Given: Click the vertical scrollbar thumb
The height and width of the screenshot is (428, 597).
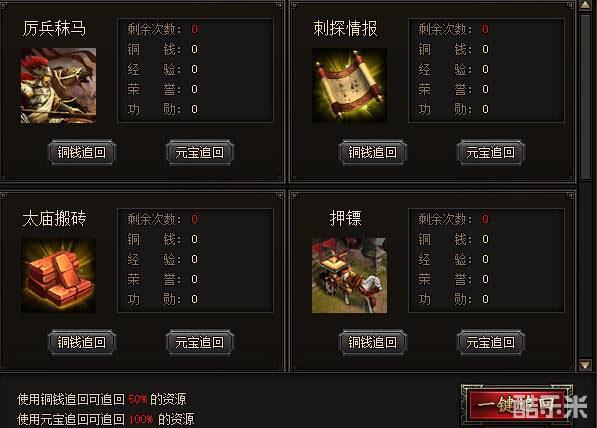Looking at the screenshot, I should [585, 96].
